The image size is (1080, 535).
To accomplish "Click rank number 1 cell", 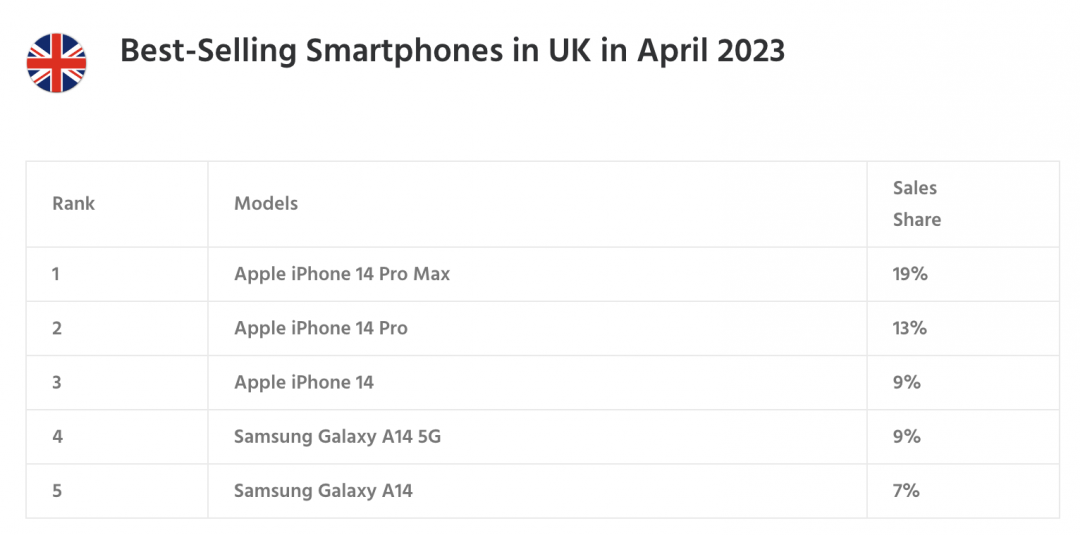I will tap(56, 274).
